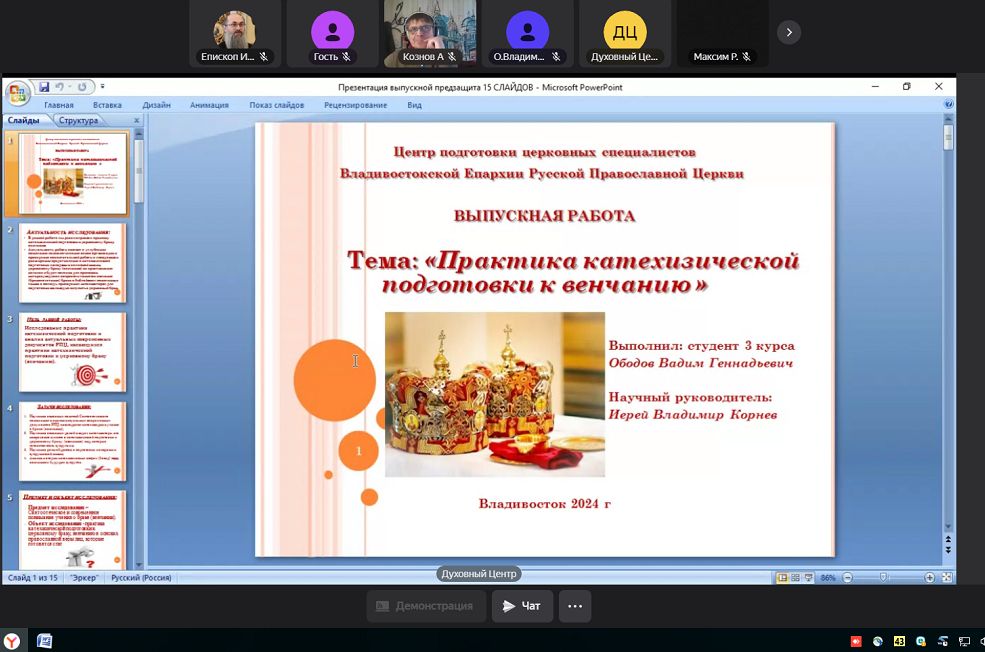Click the zoom in plus button
Image resolution: width=985 pixels, height=652 pixels.
click(930, 578)
